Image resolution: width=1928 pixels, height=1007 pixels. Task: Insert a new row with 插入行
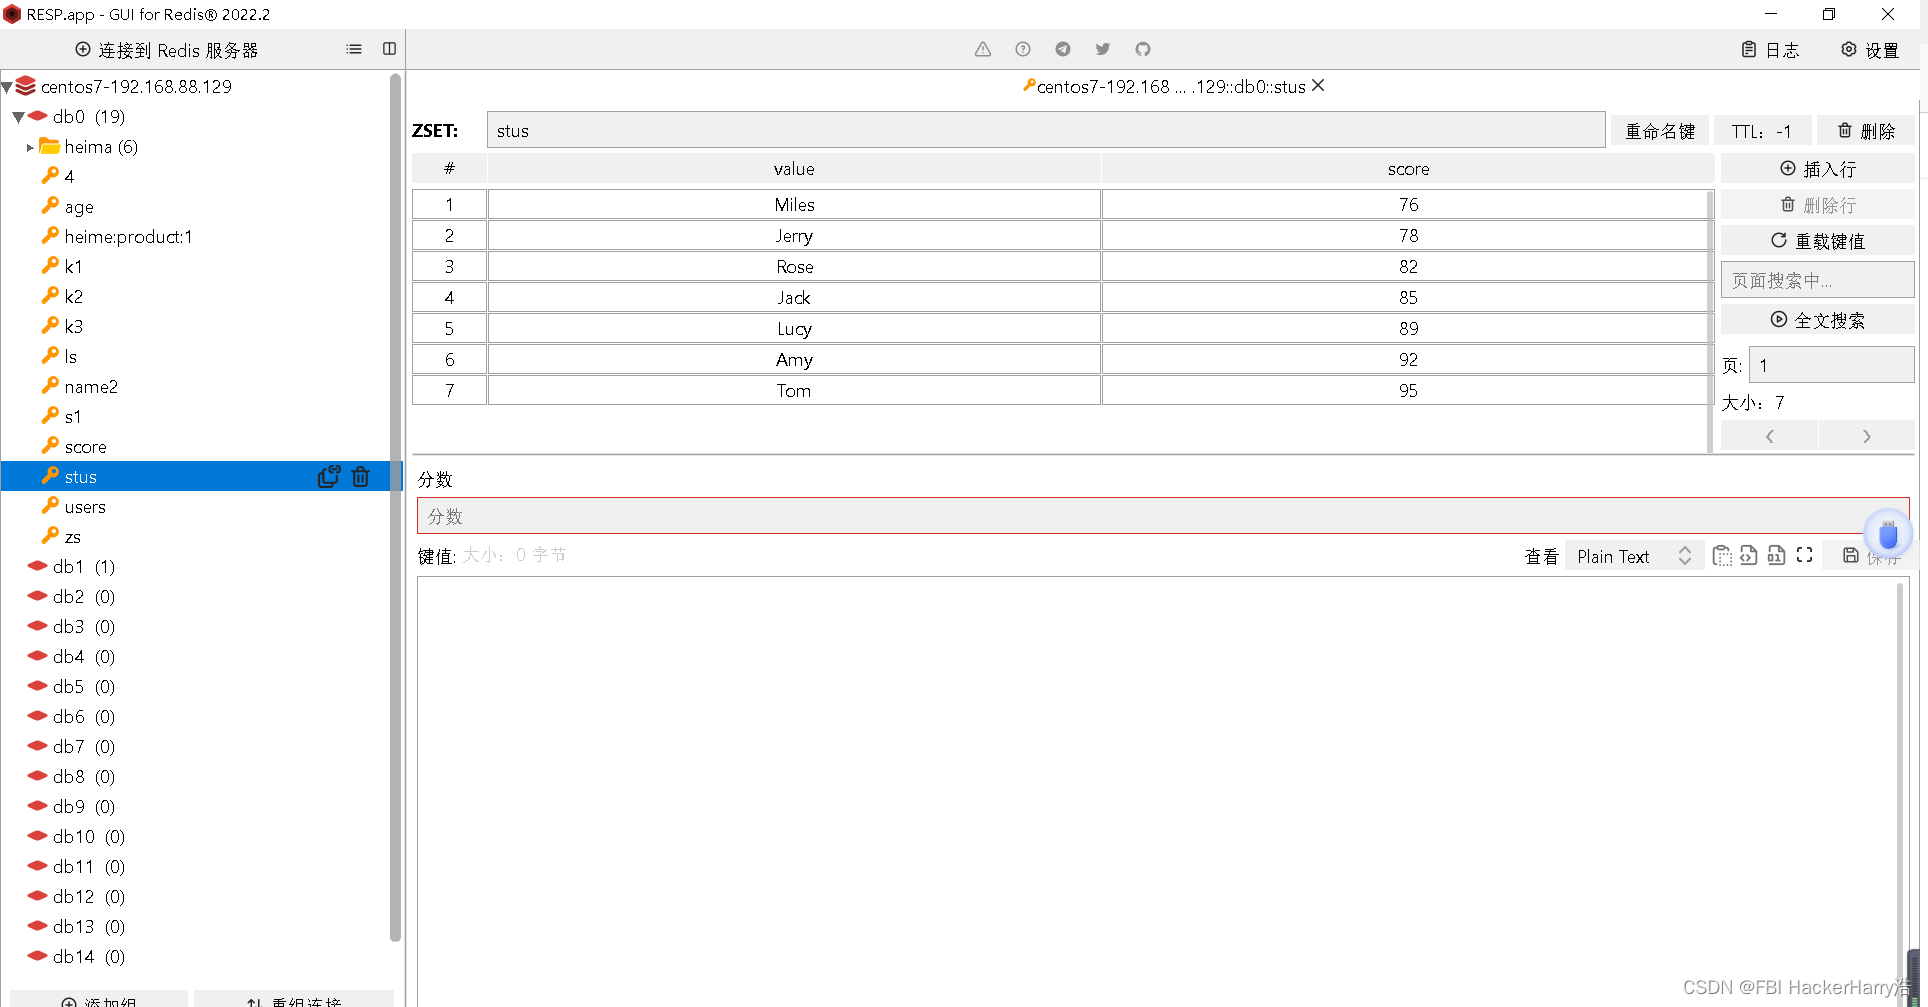[x=1817, y=169]
